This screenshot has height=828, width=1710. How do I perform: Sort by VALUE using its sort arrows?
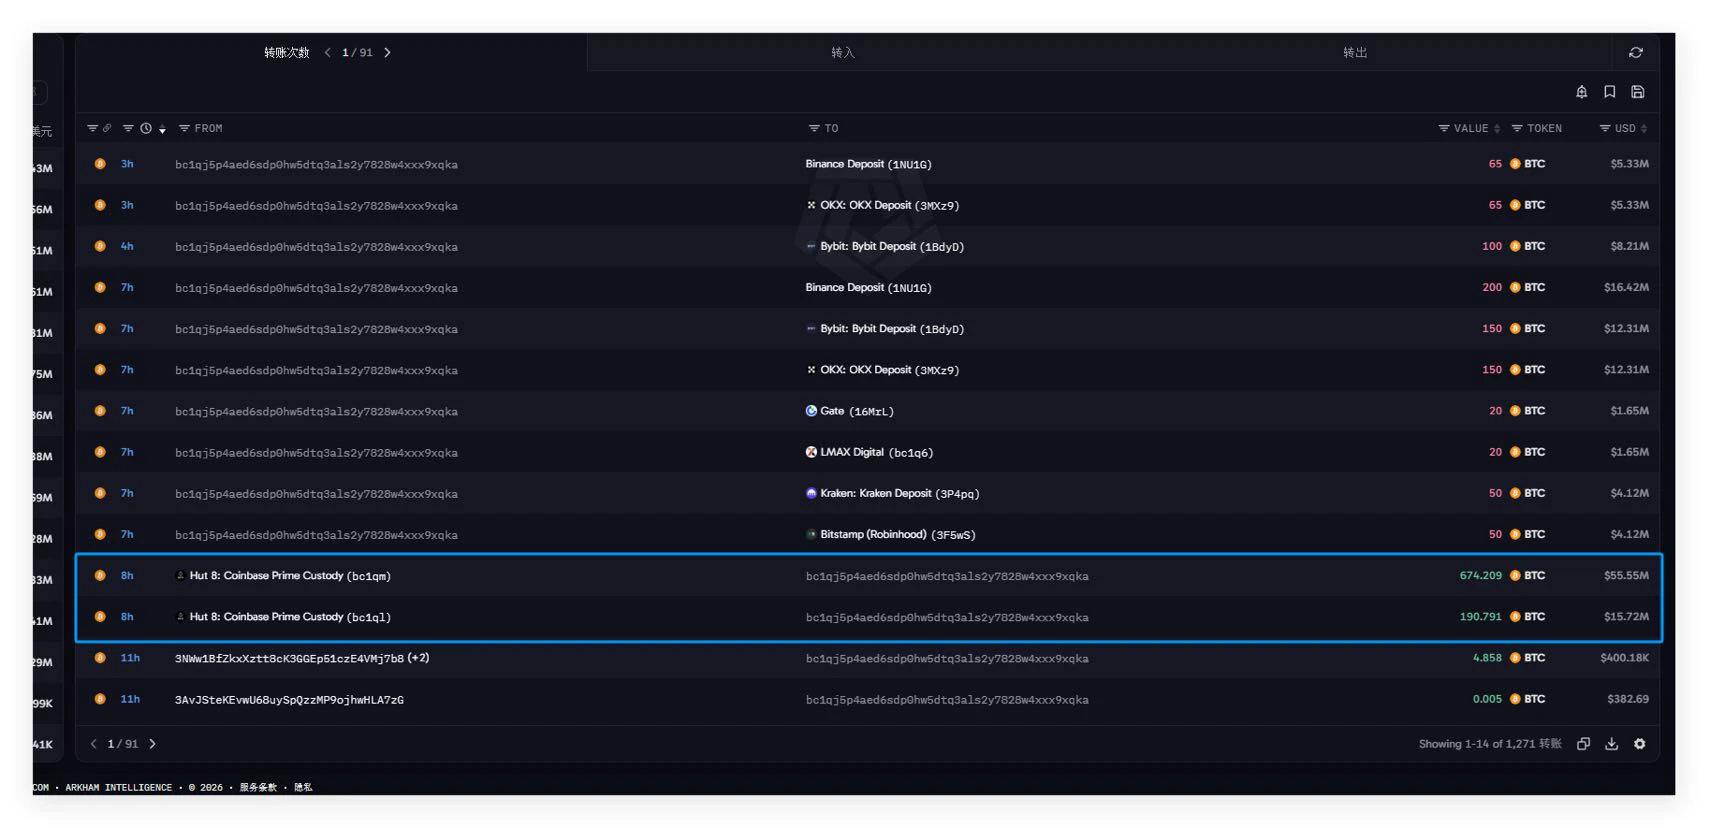1497,128
